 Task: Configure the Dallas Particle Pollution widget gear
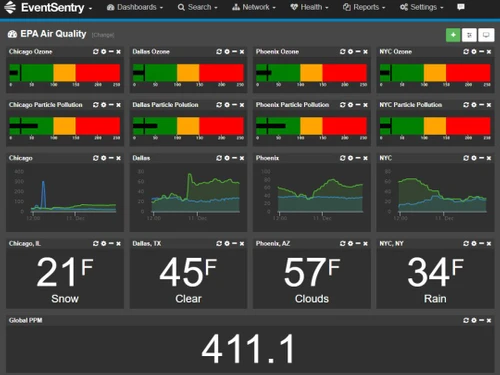click(227, 105)
